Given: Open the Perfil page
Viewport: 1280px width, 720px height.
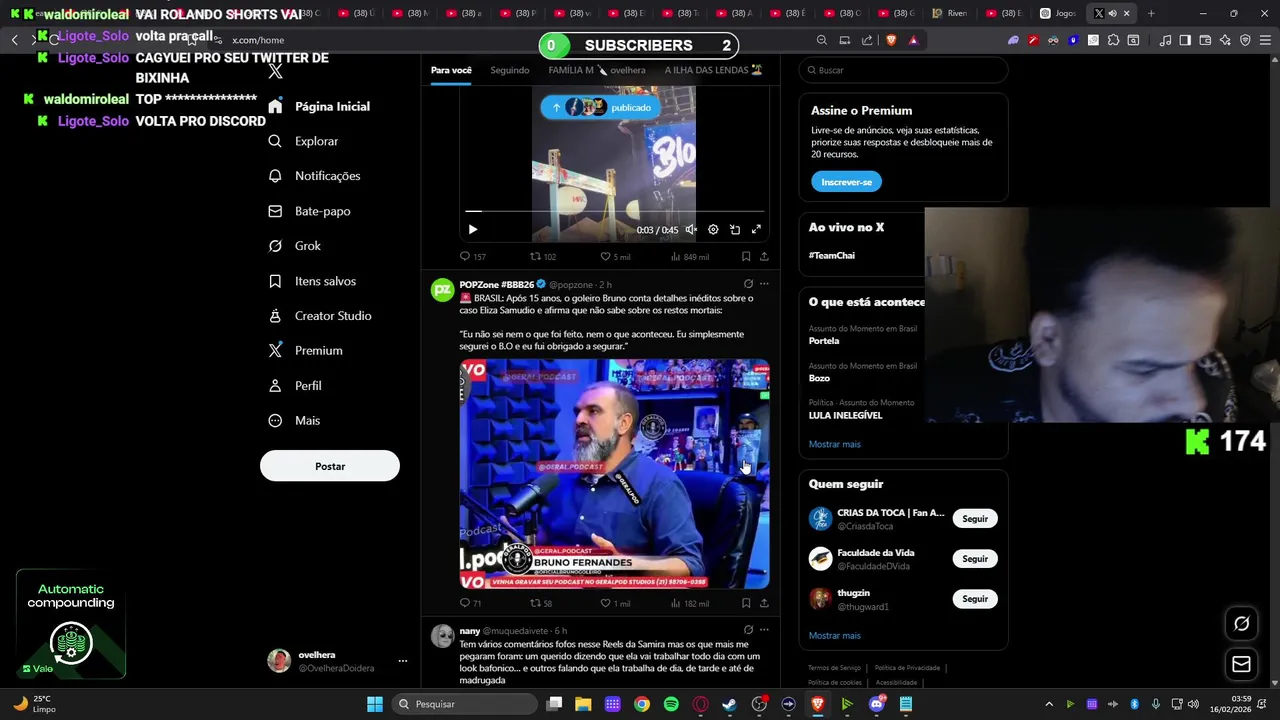Looking at the screenshot, I should 294,386.
